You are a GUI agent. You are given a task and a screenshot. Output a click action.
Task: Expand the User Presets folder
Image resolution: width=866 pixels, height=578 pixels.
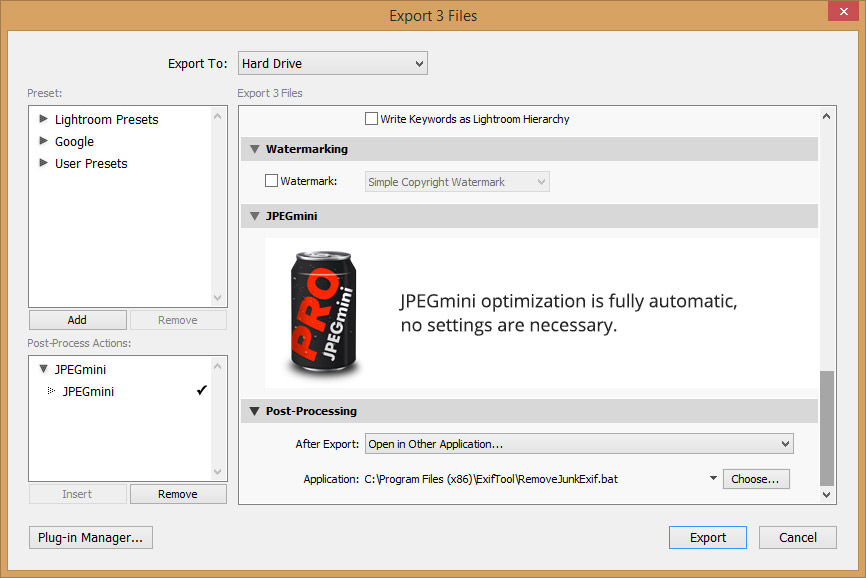click(44, 163)
